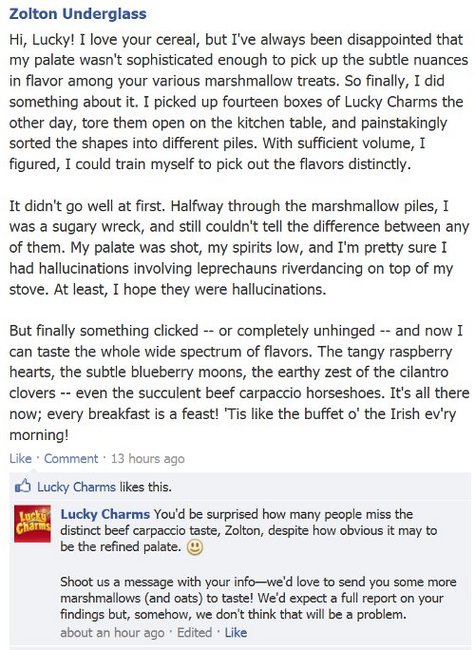Click the reply text 'You'd be surprised how many'

pyautogui.click(x=249, y=530)
